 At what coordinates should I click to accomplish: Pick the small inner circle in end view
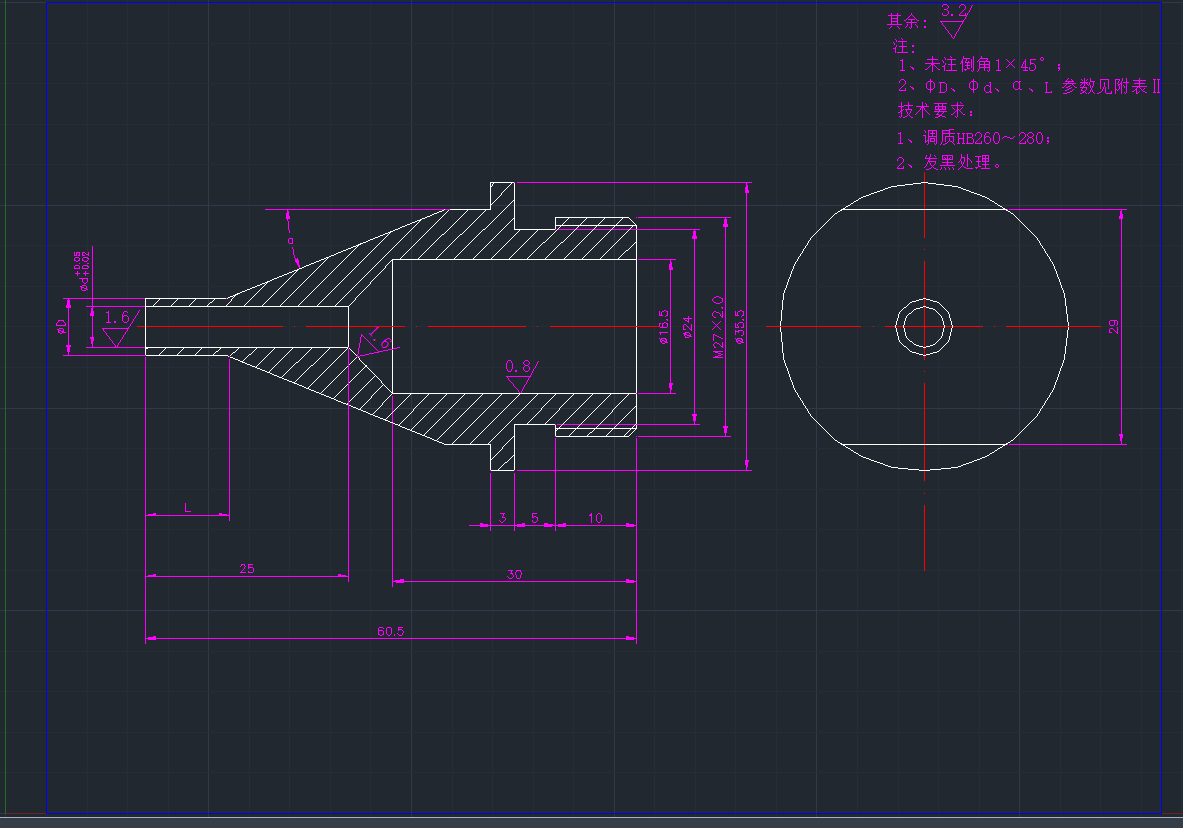coord(924,327)
